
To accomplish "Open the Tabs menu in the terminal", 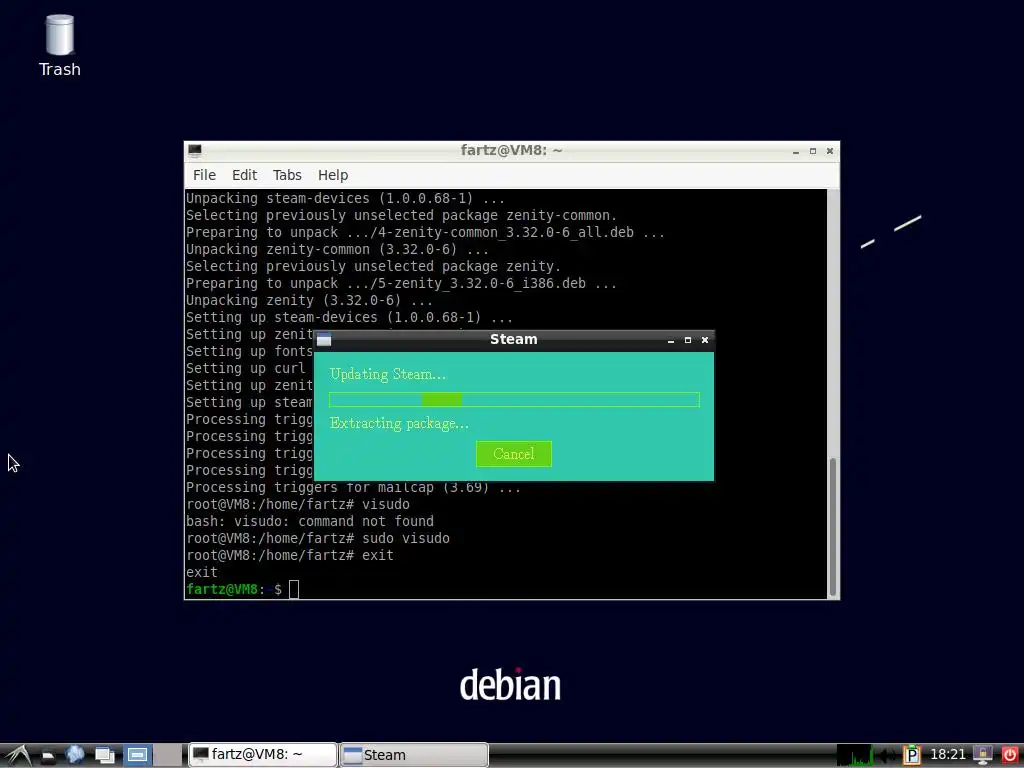I will click(287, 175).
